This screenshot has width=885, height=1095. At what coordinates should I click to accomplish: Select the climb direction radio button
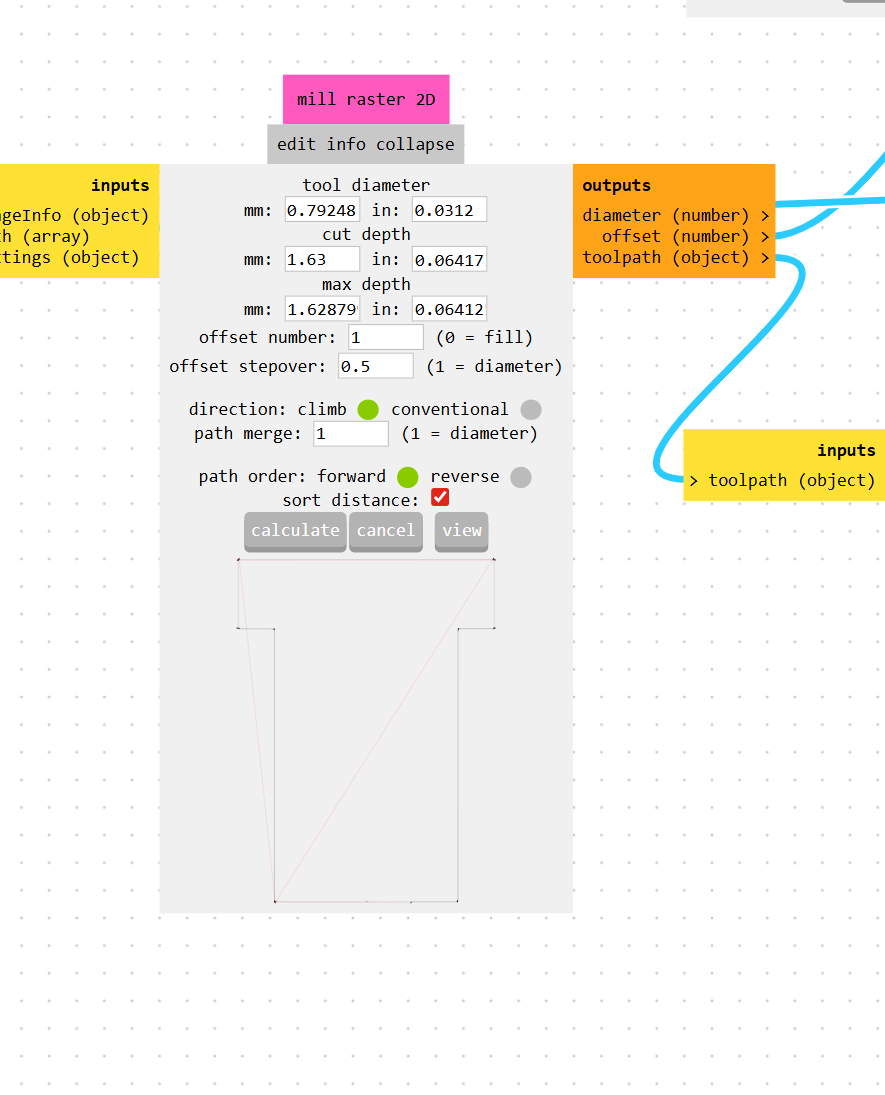click(x=368, y=410)
